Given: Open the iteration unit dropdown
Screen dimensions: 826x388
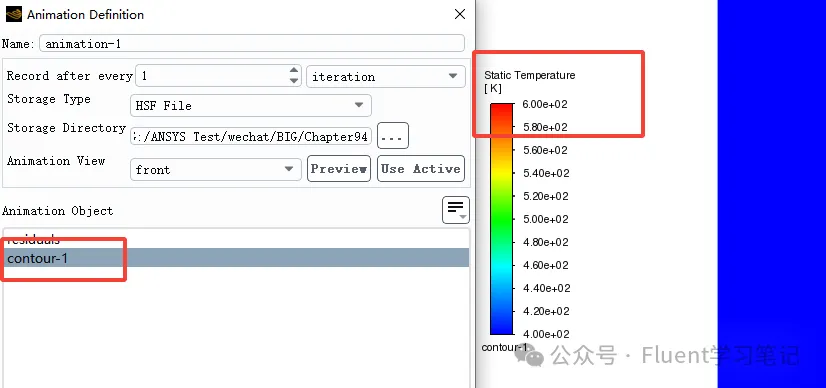Looking at the screenshot, I should click(386, 76).
